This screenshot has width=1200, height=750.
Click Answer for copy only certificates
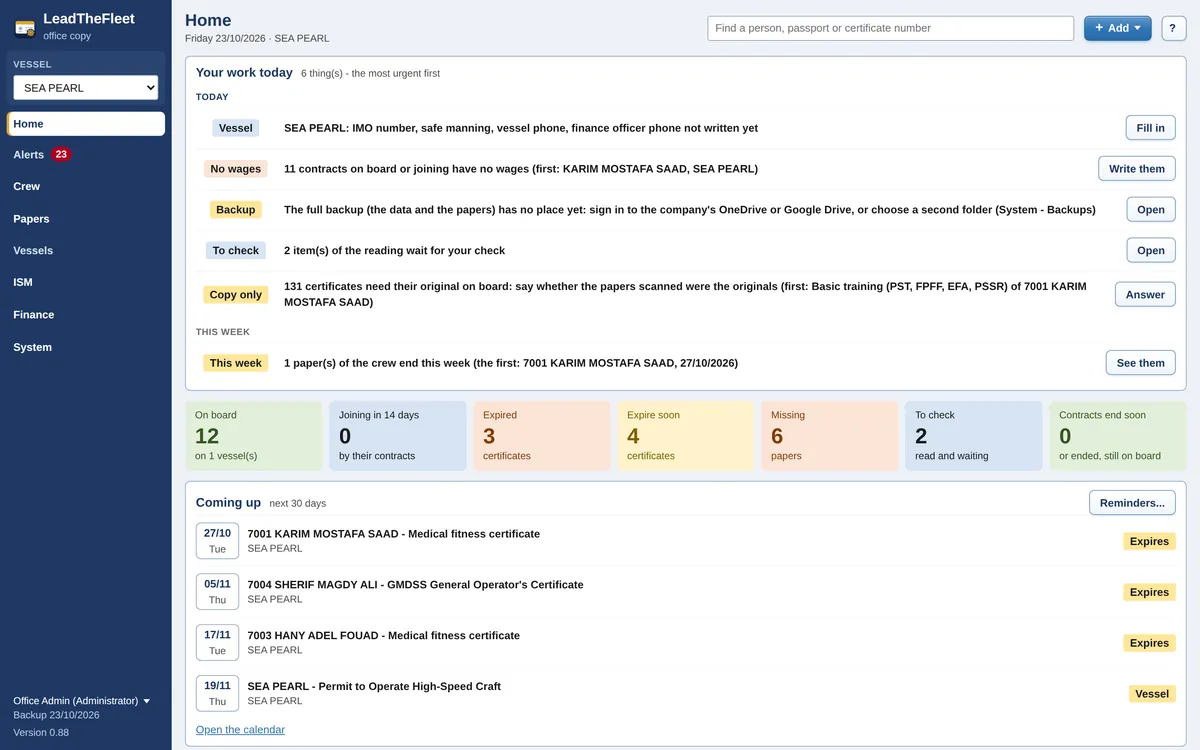(1145, 294)
